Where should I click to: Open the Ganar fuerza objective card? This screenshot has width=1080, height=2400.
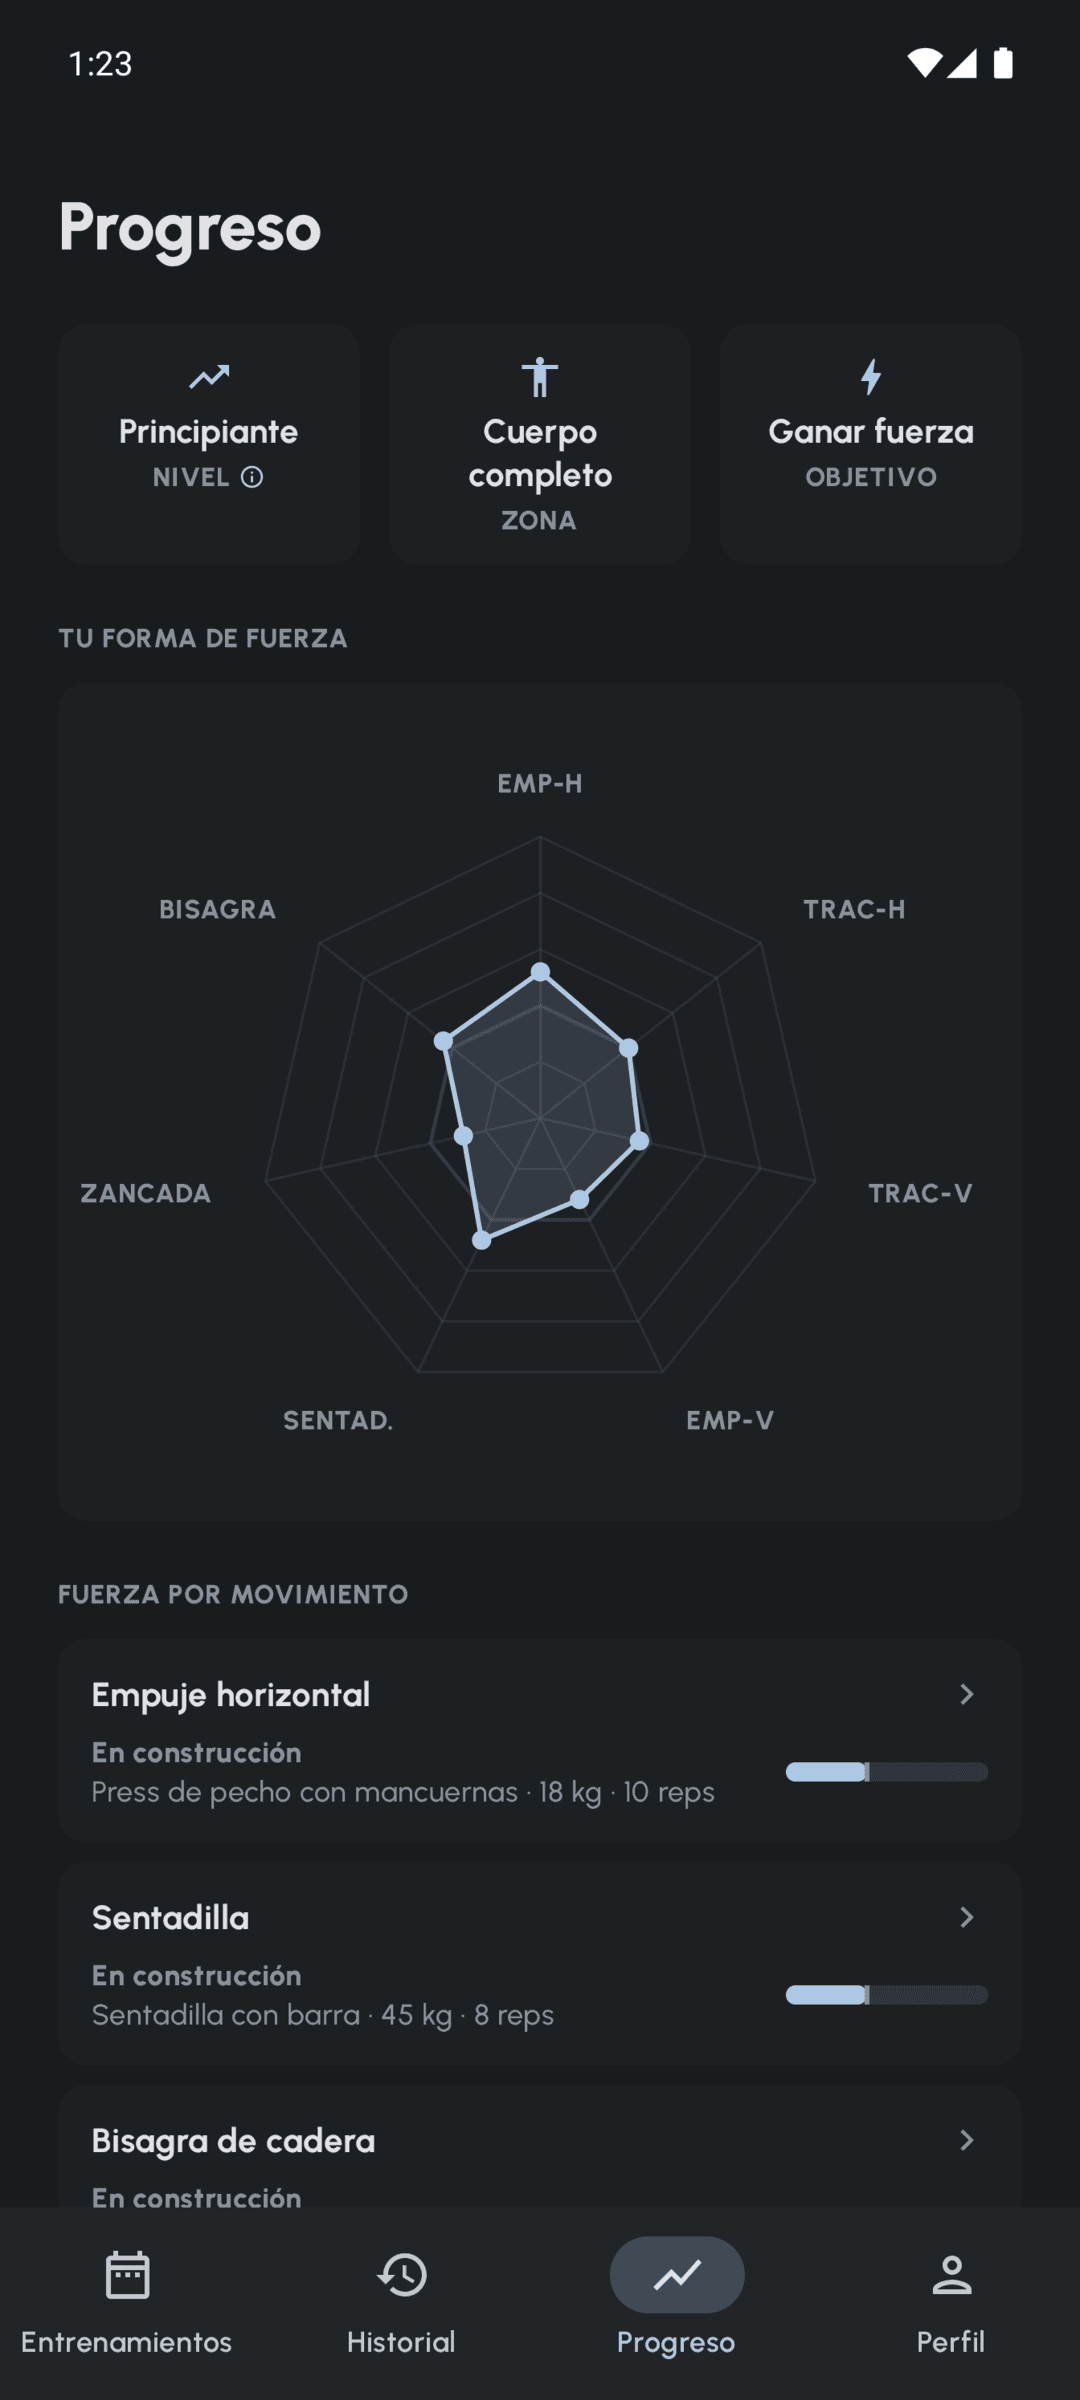point(871,444)
